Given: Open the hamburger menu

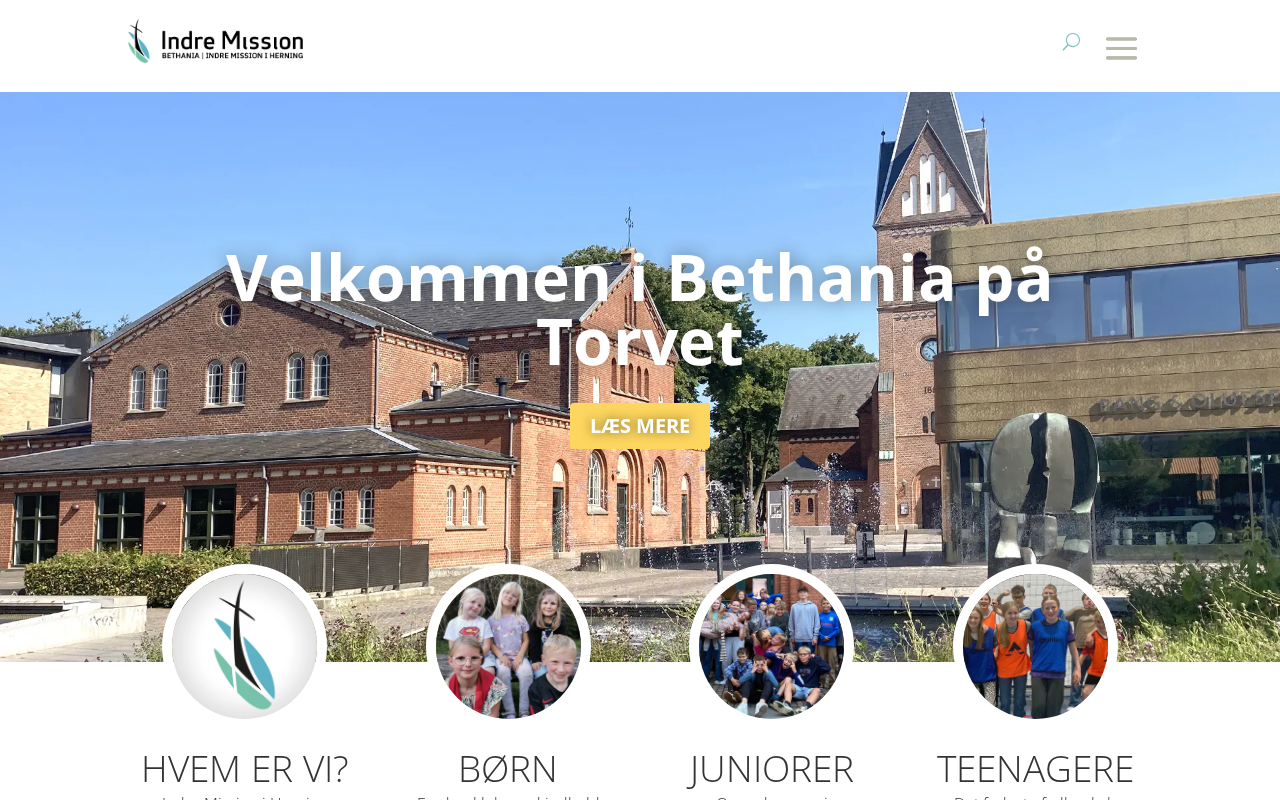Looking at the screenshot, I should (1121, 48).
